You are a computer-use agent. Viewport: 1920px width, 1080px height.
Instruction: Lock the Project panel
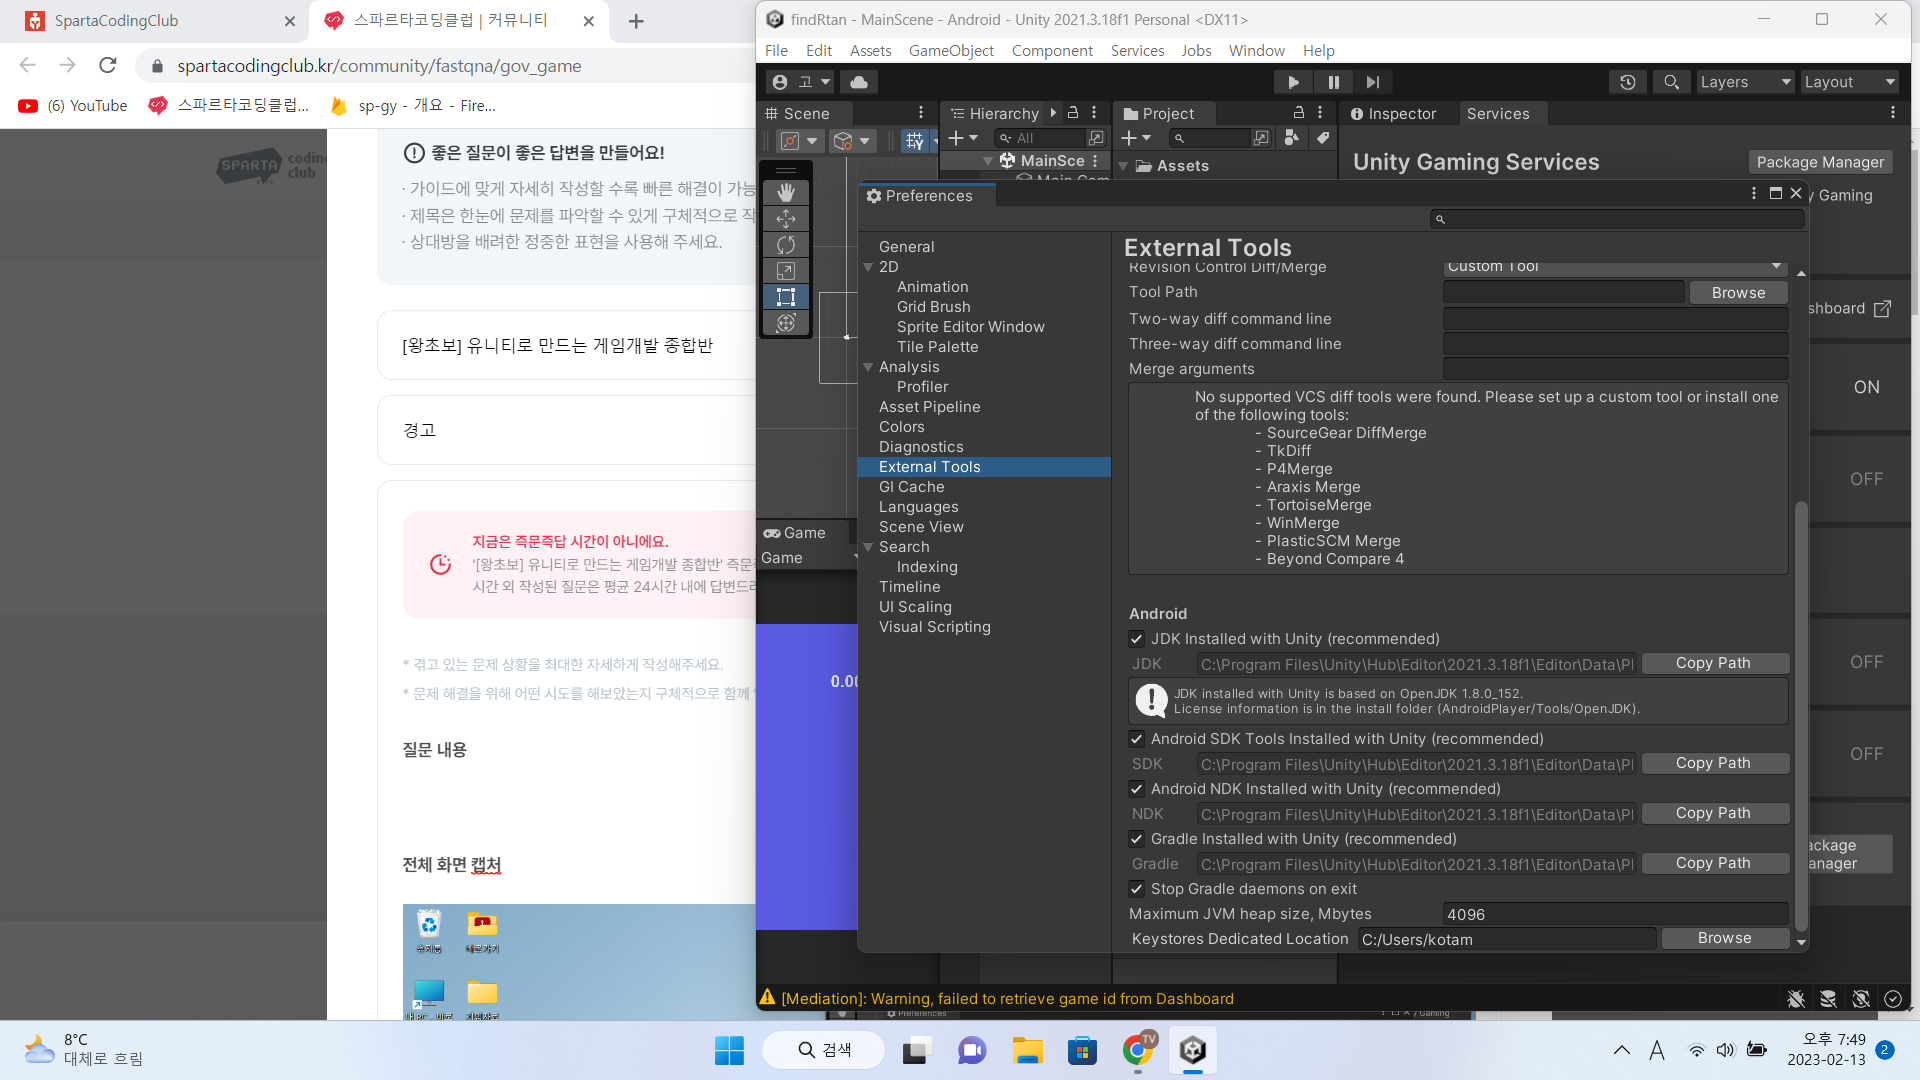coord(1299,113)
